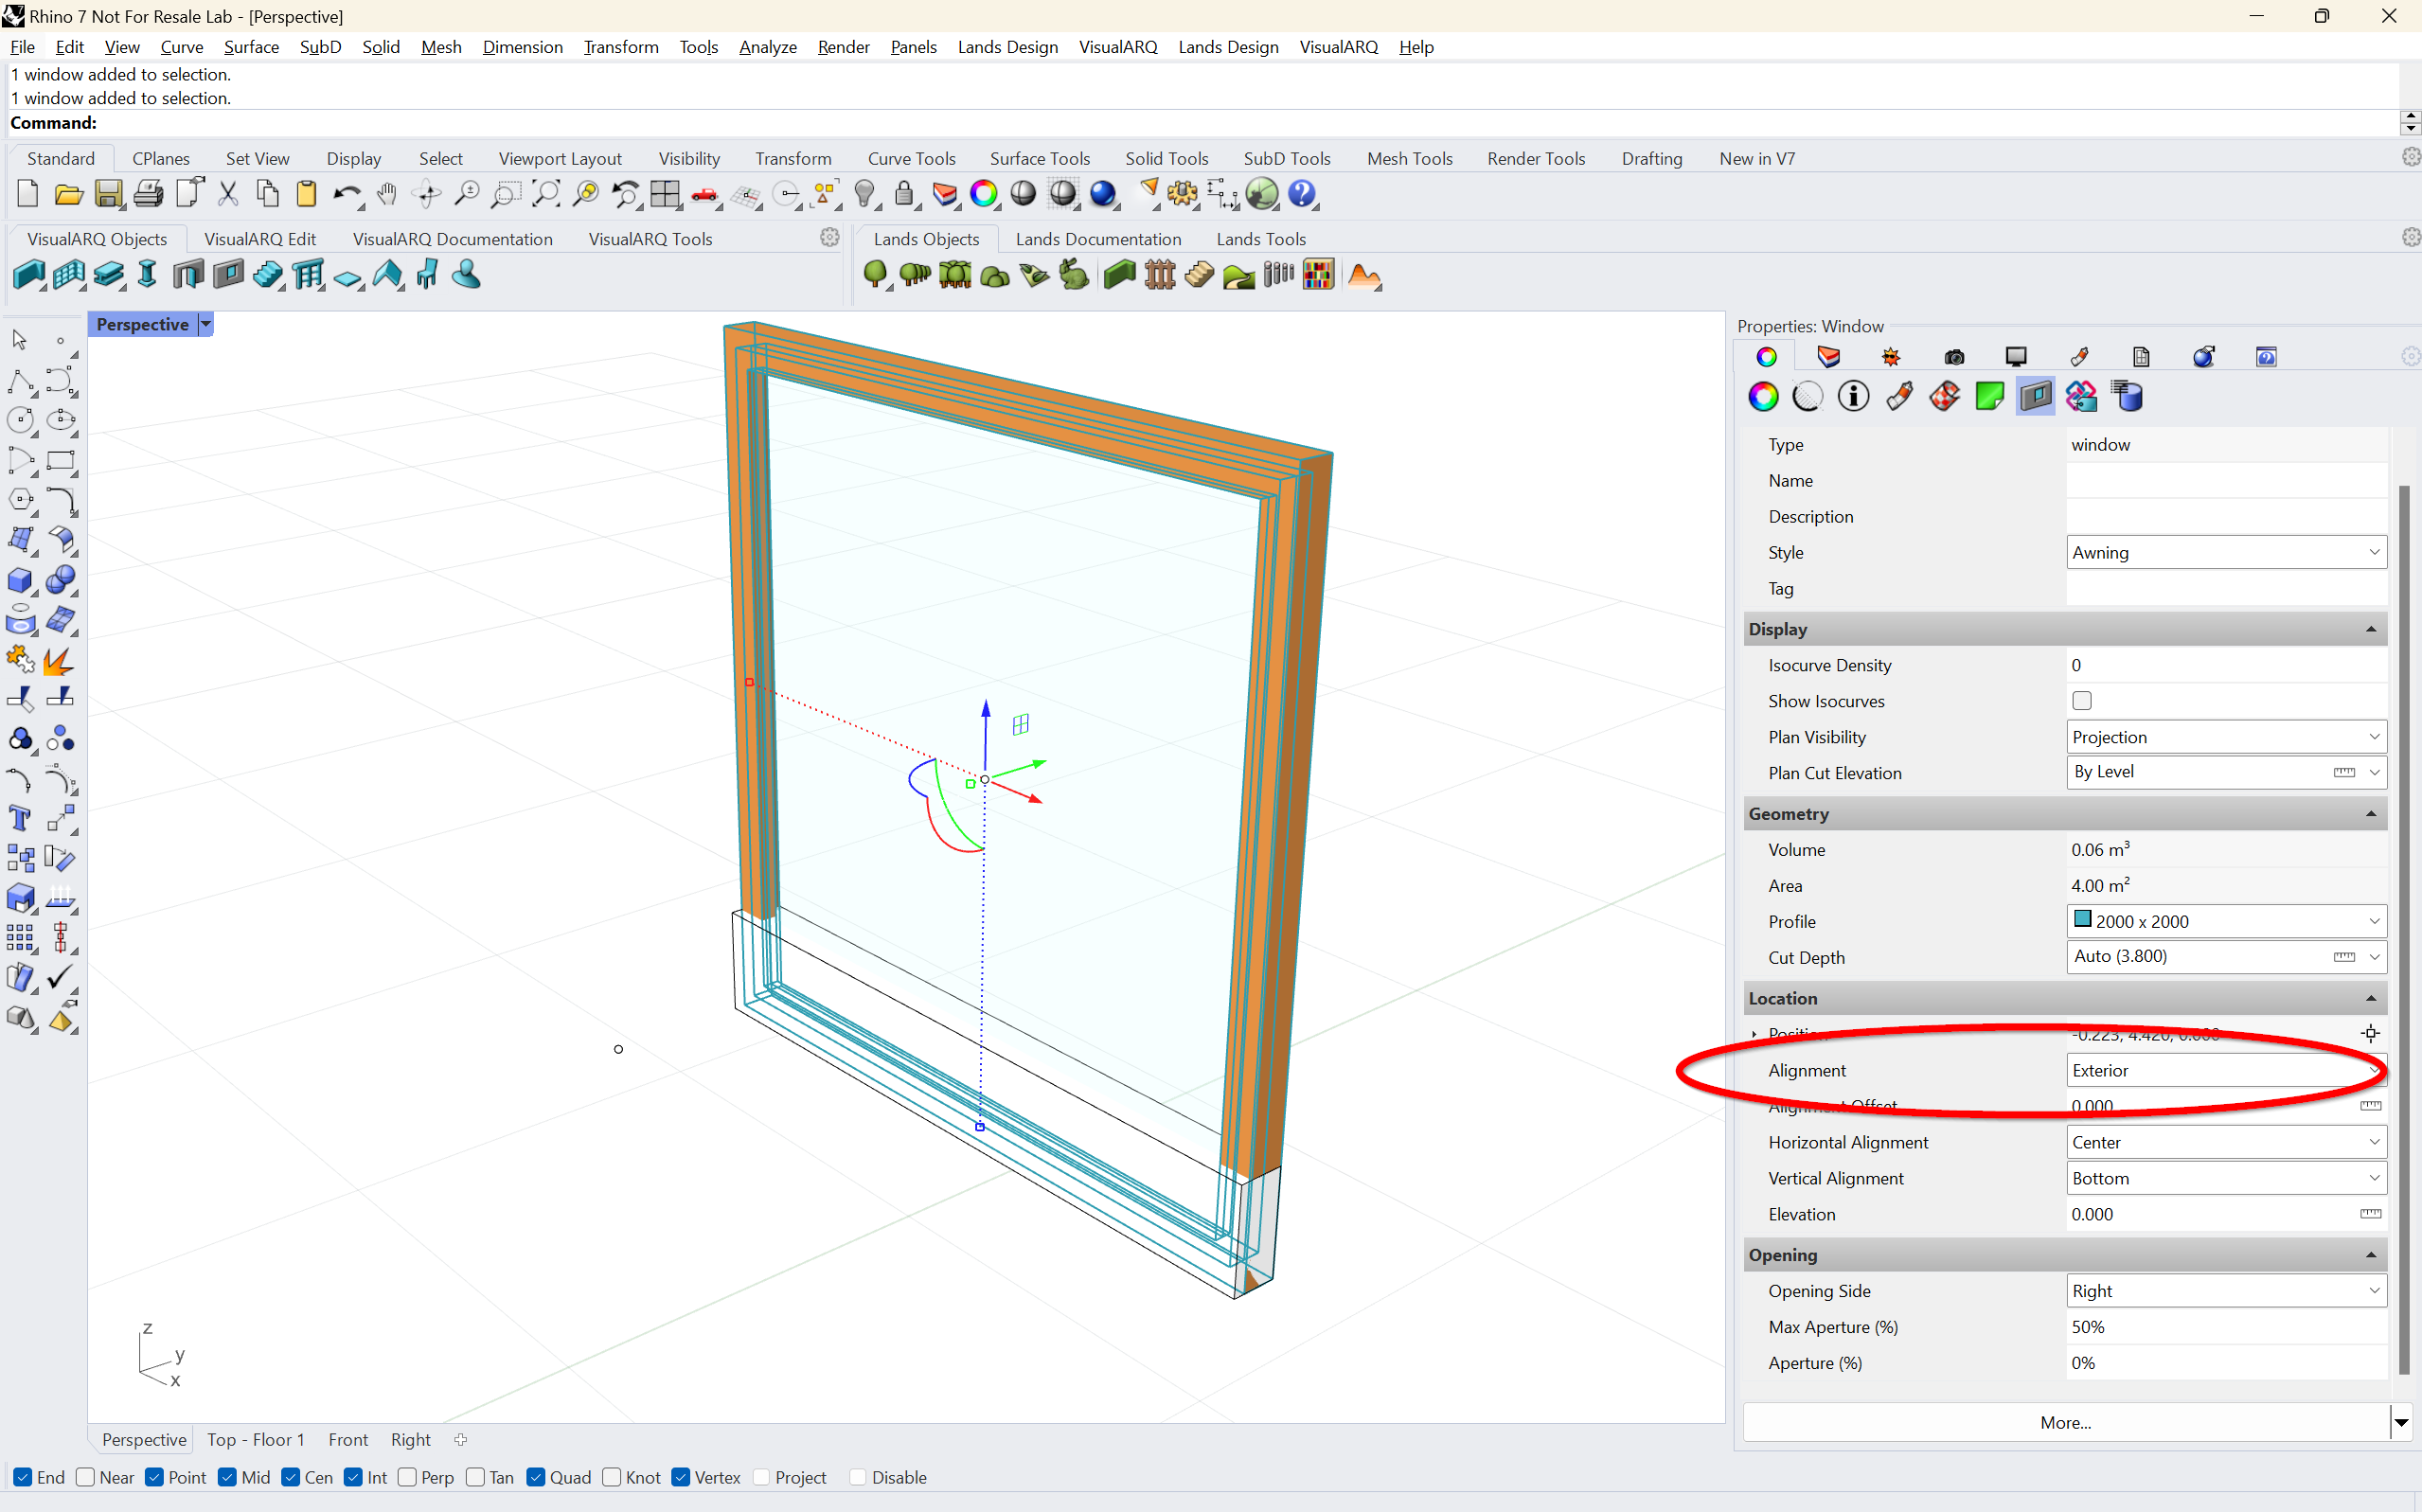Enable the Perp object snap
The image size is (2422, 1512).
pos(408,1477)
